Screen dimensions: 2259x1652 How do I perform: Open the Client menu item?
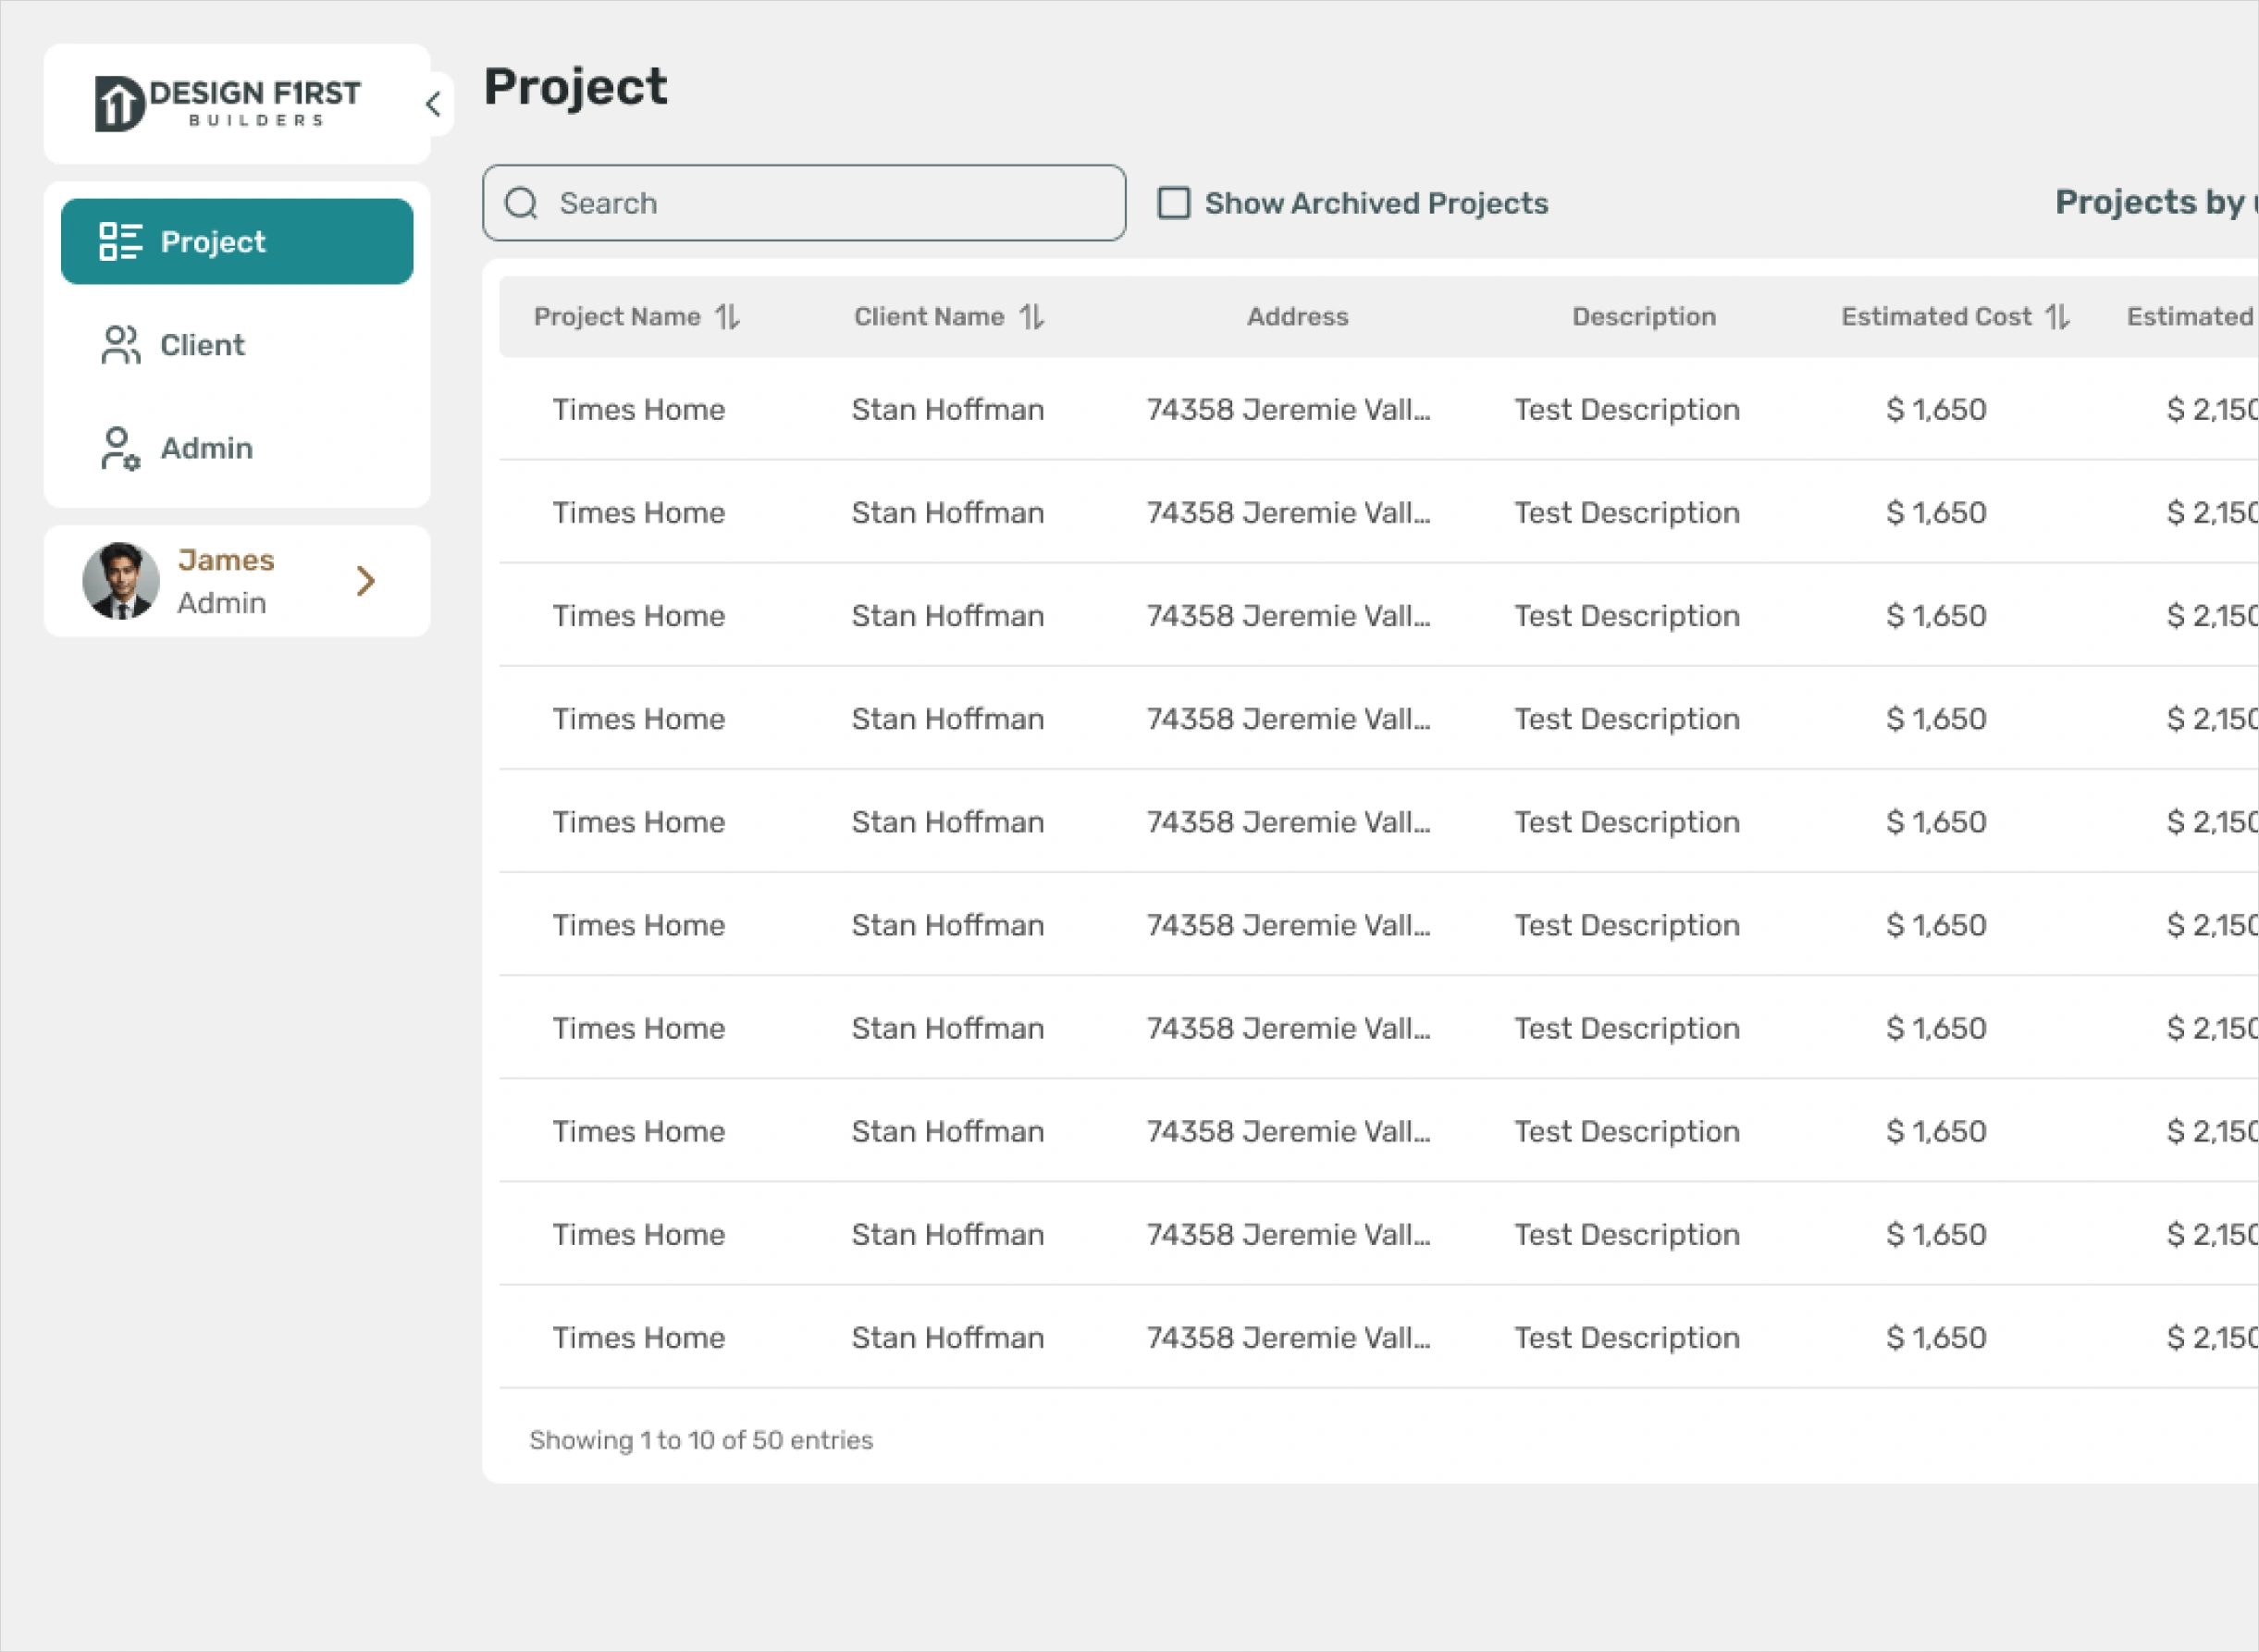202,345
